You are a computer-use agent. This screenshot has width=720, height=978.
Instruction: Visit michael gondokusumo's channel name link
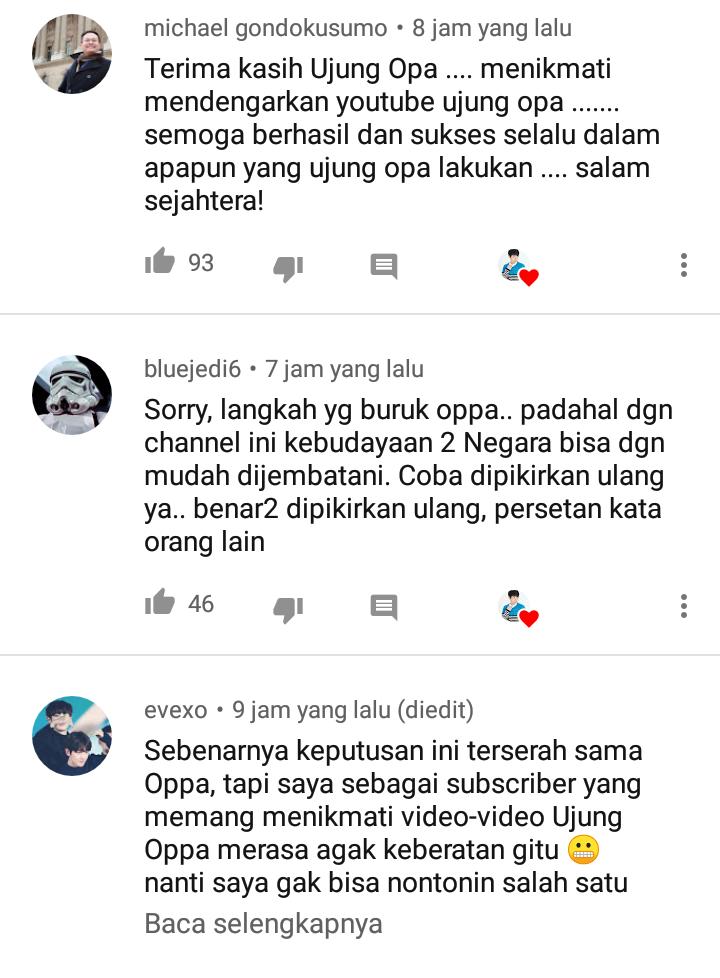(x=266, y=28)
